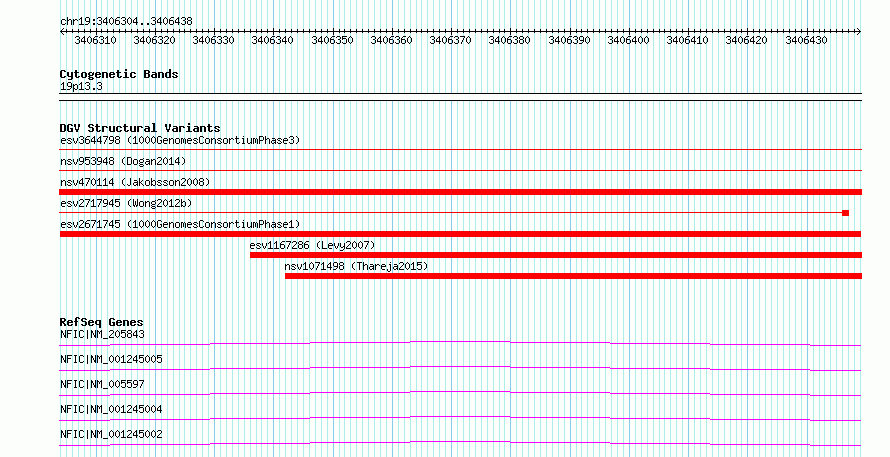Viewport: 890px width, 457px height.
Task: Click the thin red line under esv3644798
Action: (x=460, y=149)
